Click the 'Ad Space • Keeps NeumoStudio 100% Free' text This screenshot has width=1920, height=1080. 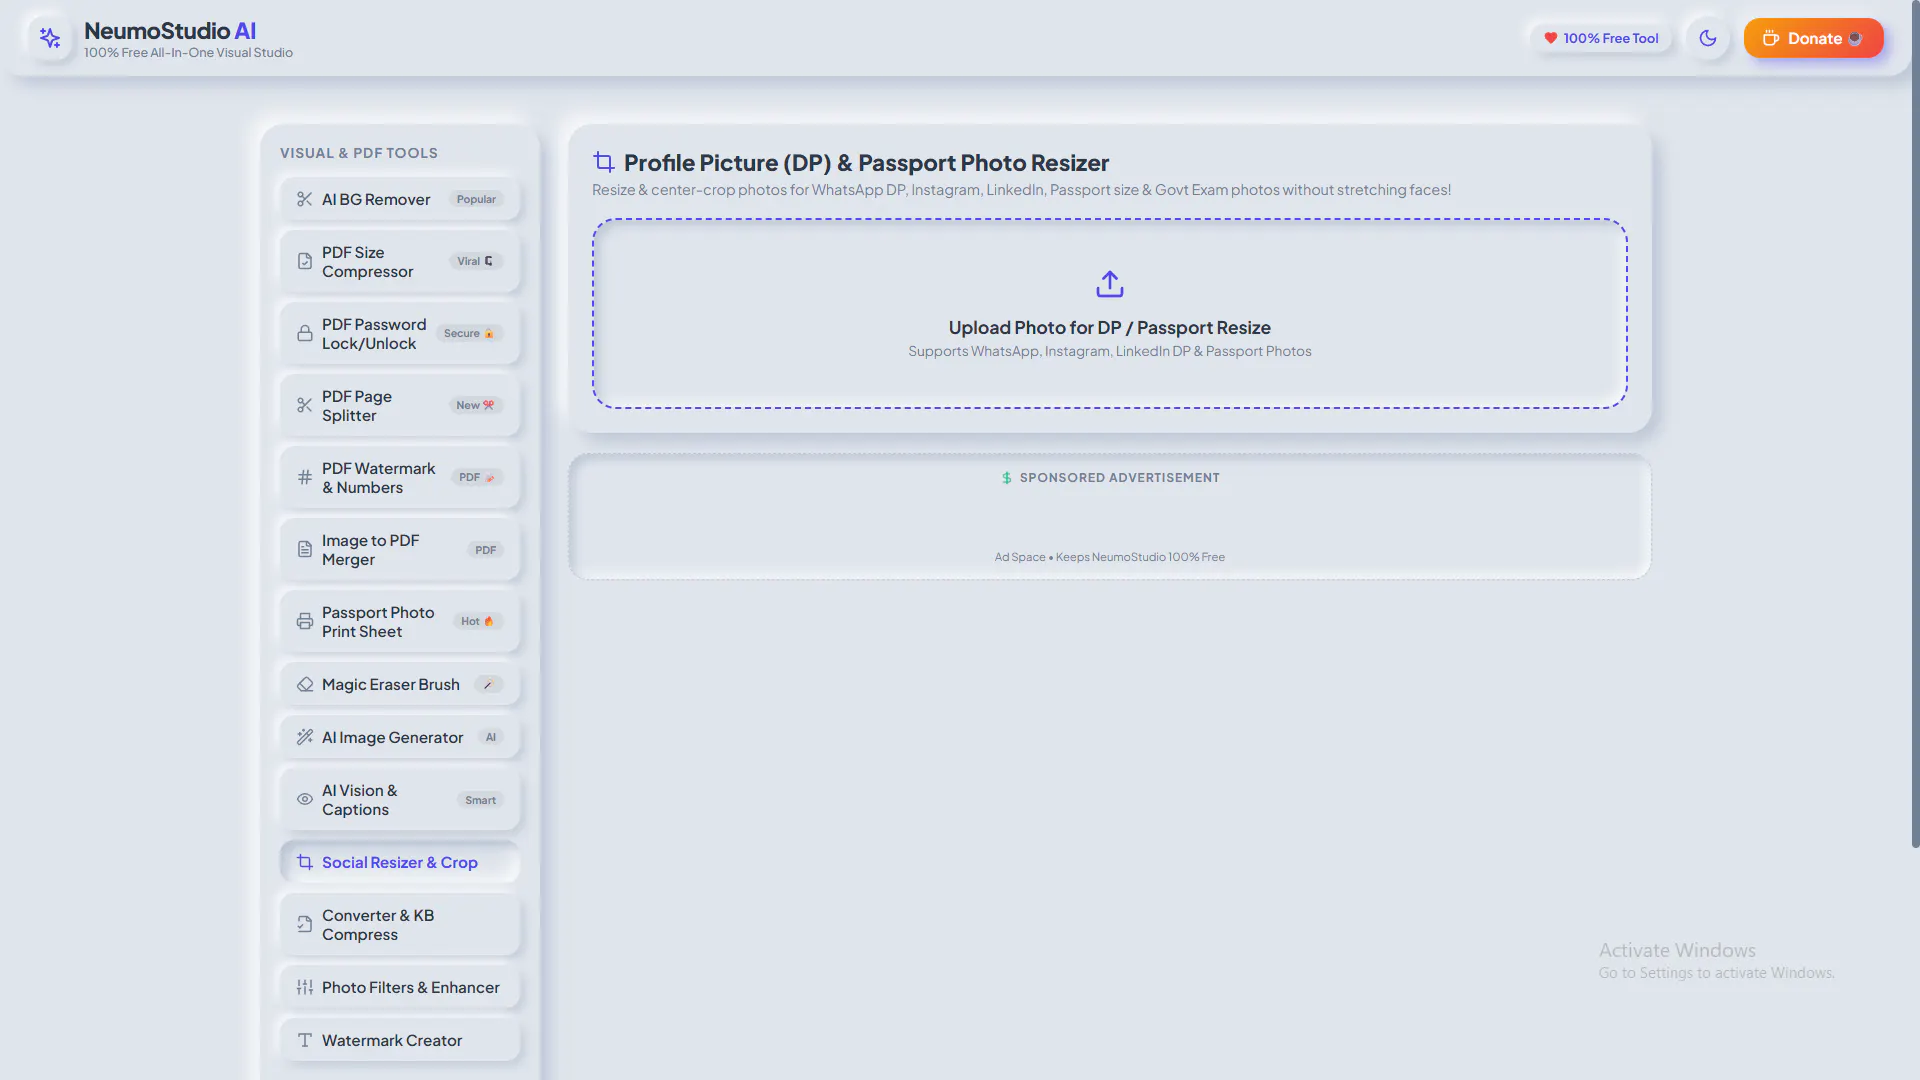click(x=1109, y=557)
